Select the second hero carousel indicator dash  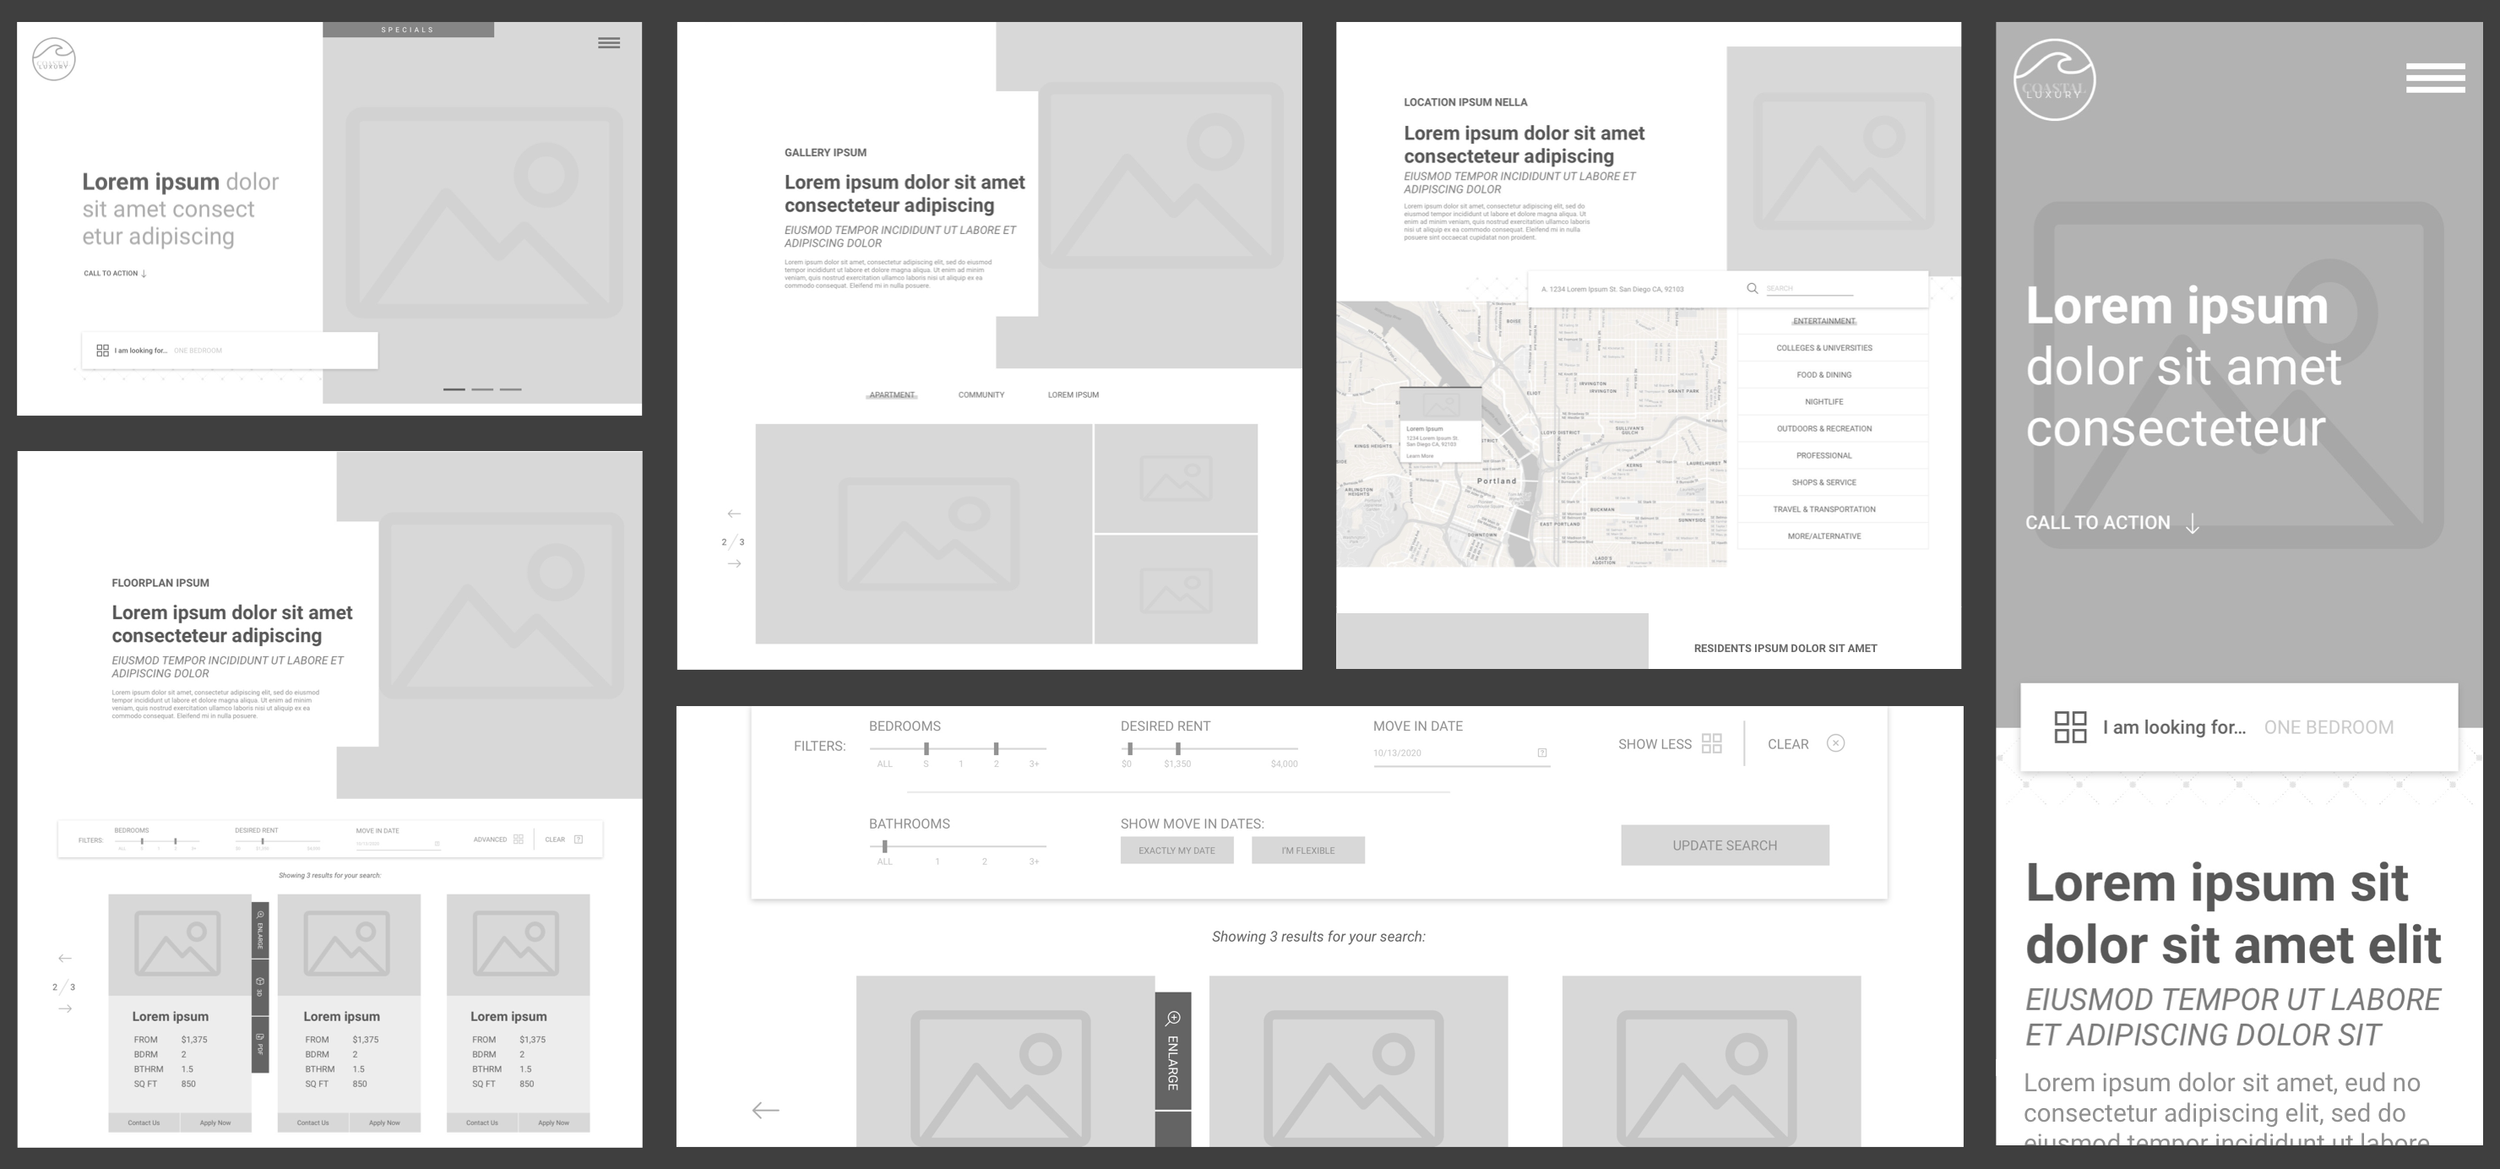482,389
